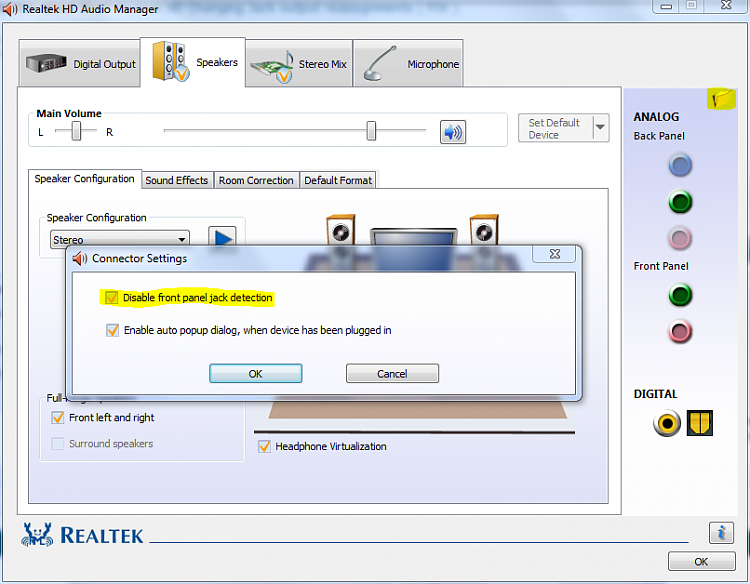Click the pink back panel jack
Screen dimensions: 750x584
(680, 238)
